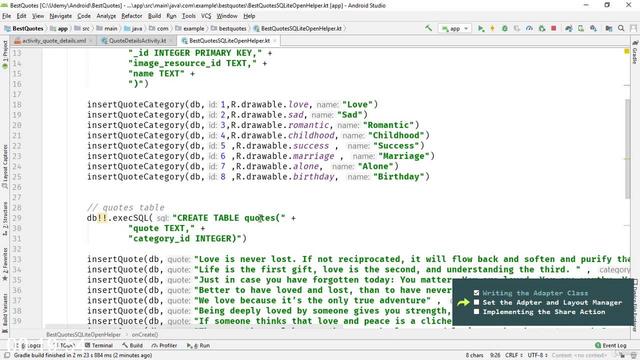Click the Coverage run icon

coord(517,28)
